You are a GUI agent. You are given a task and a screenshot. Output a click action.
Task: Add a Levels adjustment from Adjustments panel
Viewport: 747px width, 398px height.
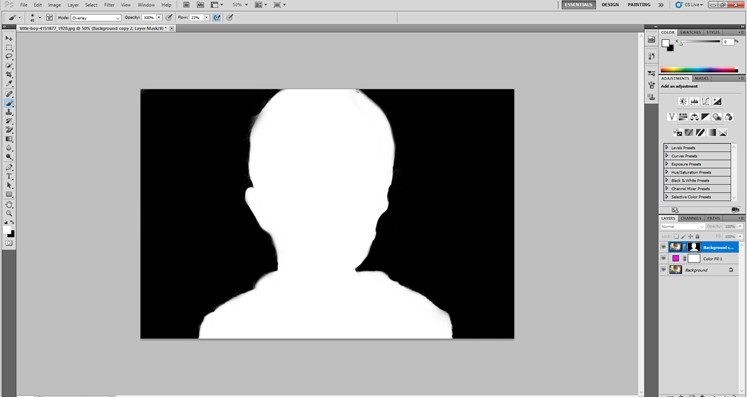pos(694,101)
